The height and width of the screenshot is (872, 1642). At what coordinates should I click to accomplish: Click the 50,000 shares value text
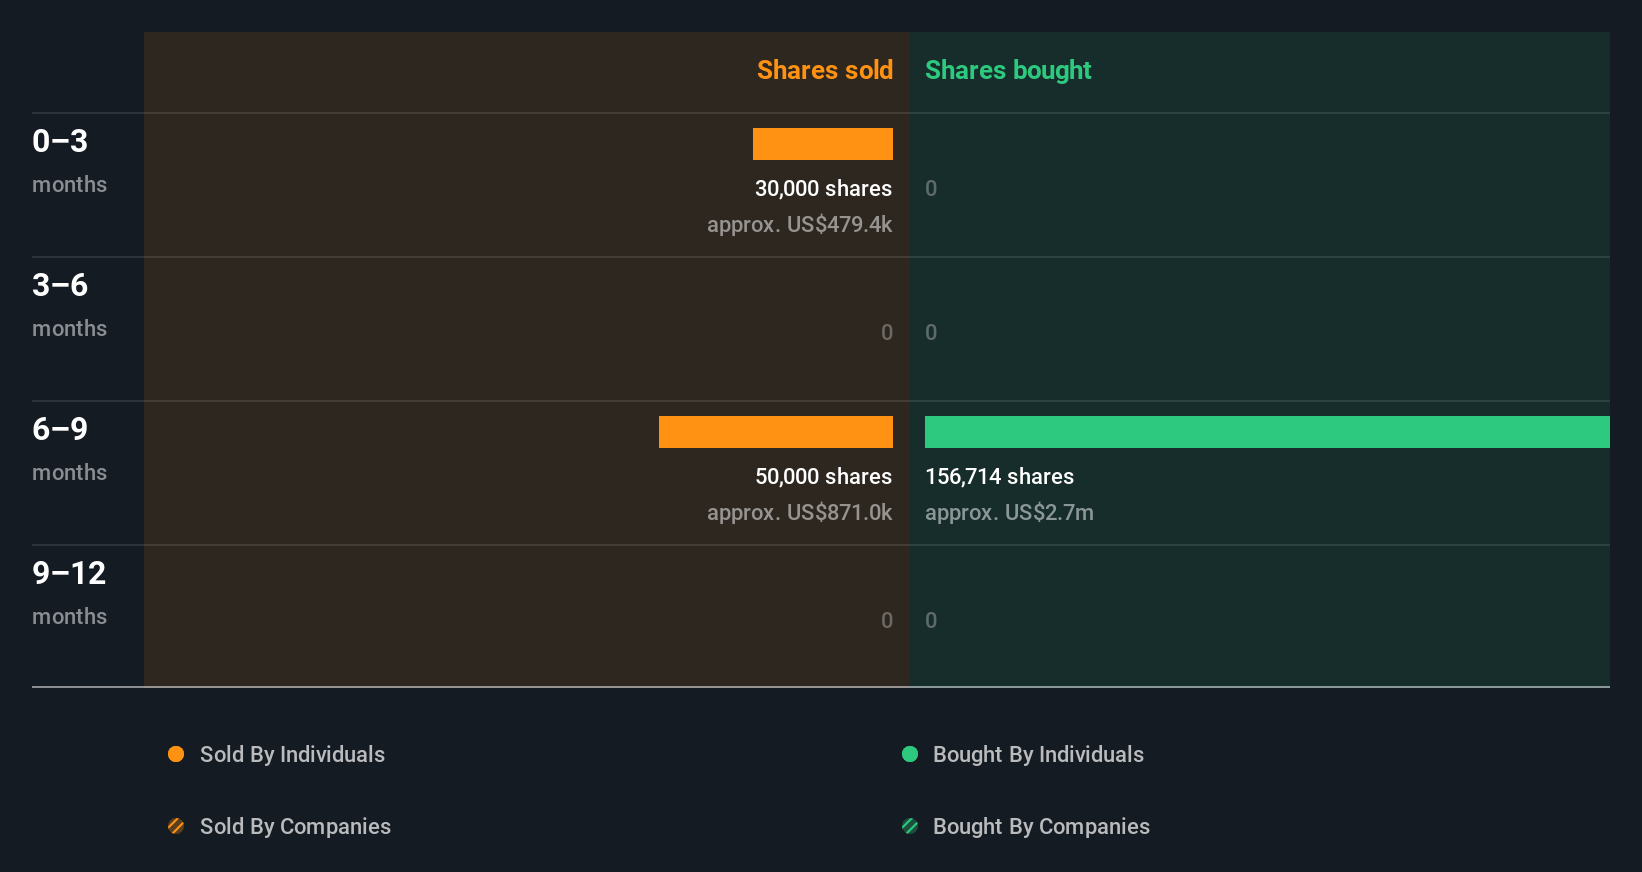tap(823, 476)
